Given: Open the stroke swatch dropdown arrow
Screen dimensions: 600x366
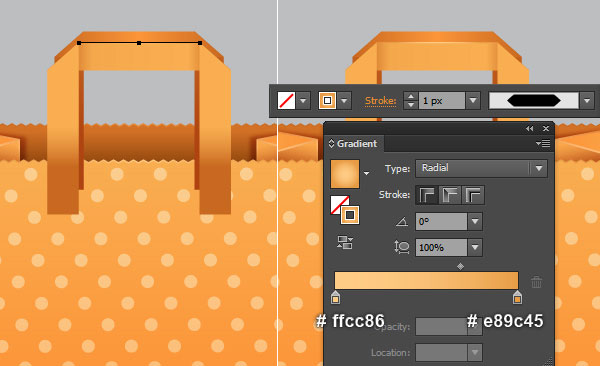Looking at the screenshot, I should pyautogui.click(x=344, y=101).
